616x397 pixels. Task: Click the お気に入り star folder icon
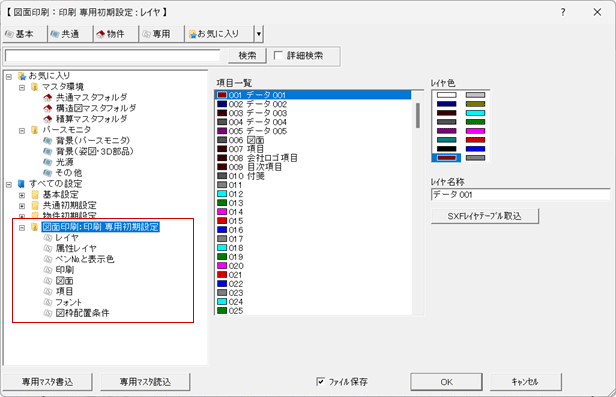coord(22,76)
